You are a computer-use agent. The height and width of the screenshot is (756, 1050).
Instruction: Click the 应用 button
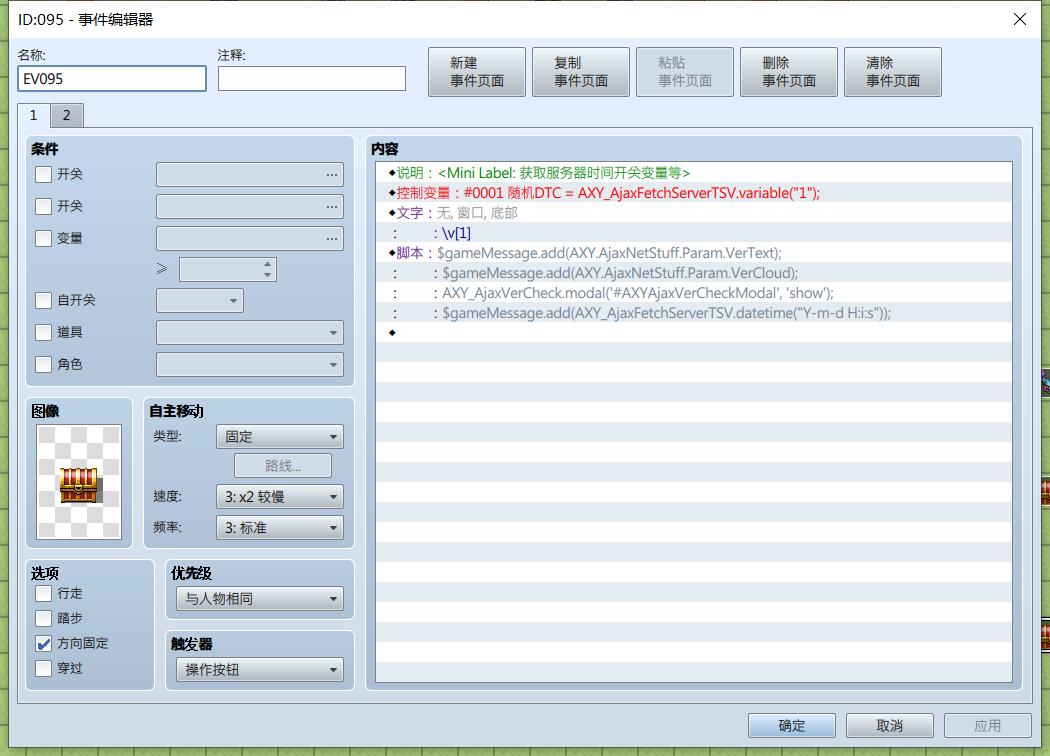tap(987, 725)
